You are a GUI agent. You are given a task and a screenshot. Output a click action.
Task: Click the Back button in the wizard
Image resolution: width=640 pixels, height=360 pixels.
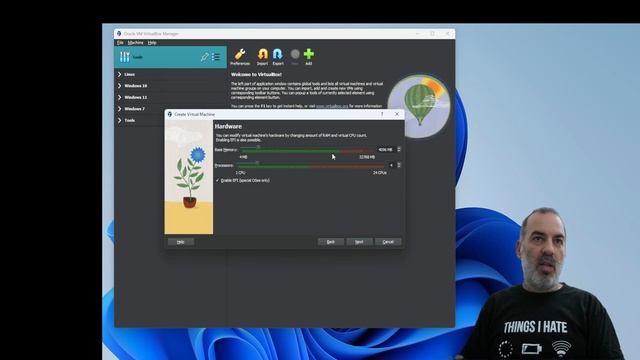point(331,242)
